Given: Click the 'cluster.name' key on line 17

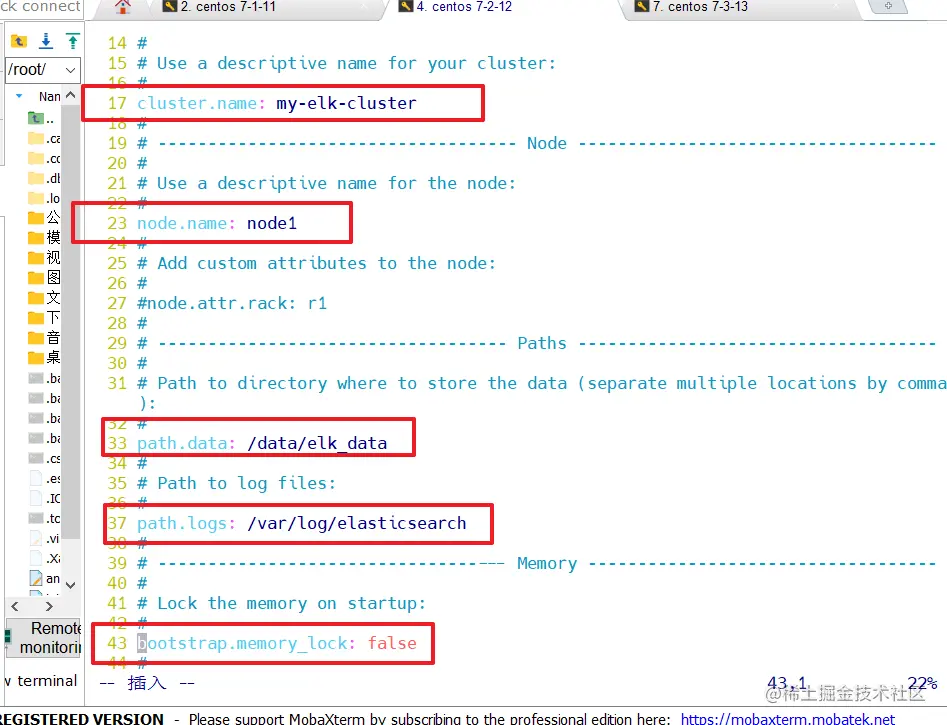Looking at the screenshot, I should (197, 103).
